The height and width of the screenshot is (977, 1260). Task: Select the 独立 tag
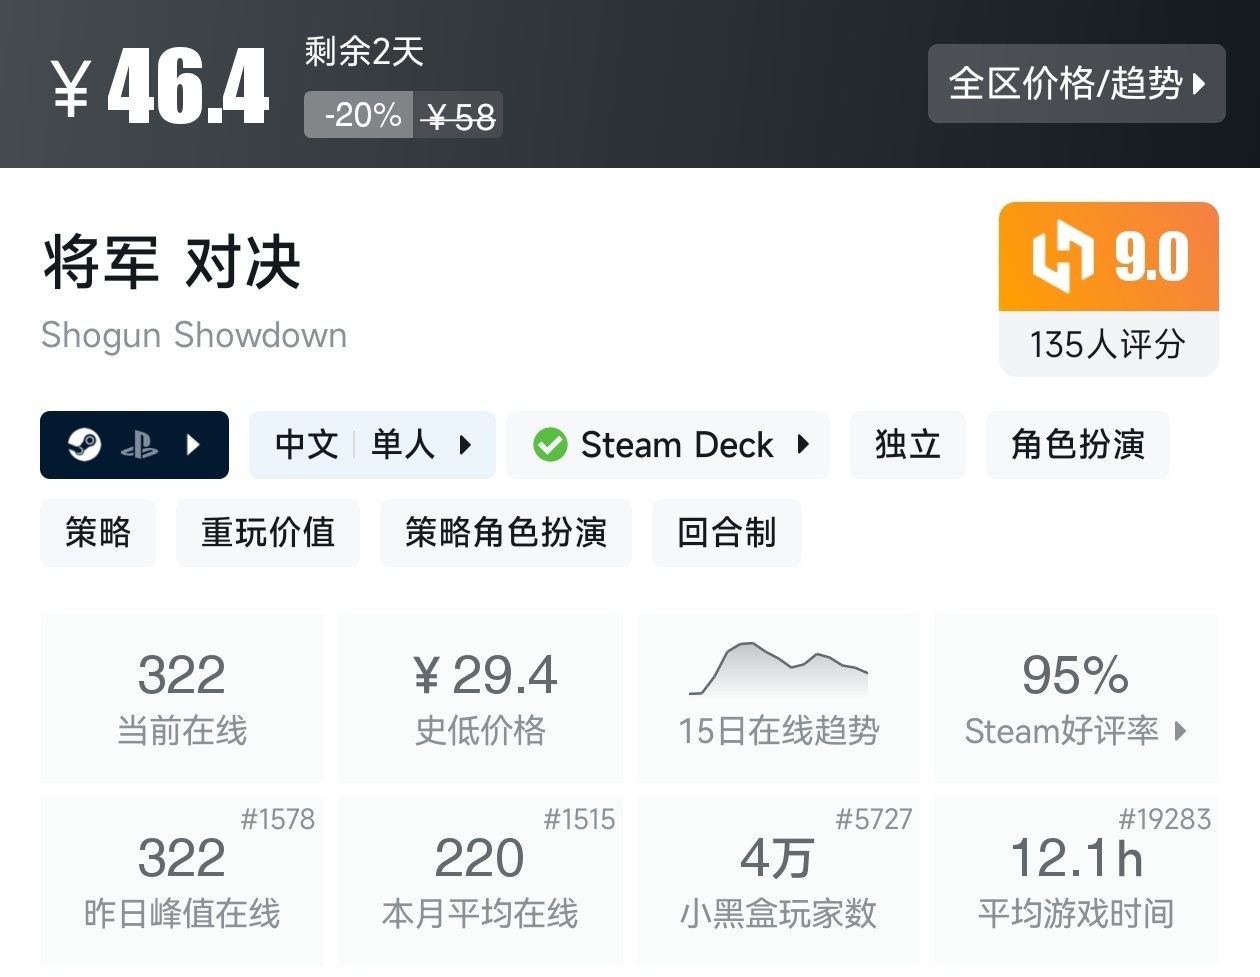point(907,444)
